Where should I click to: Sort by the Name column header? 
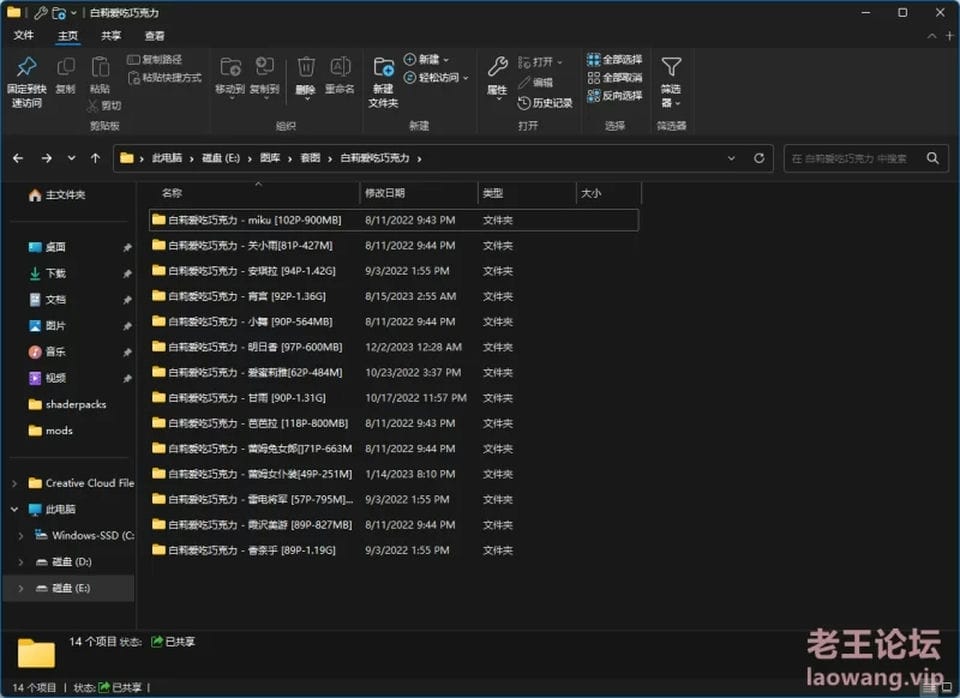pos(254,193)
